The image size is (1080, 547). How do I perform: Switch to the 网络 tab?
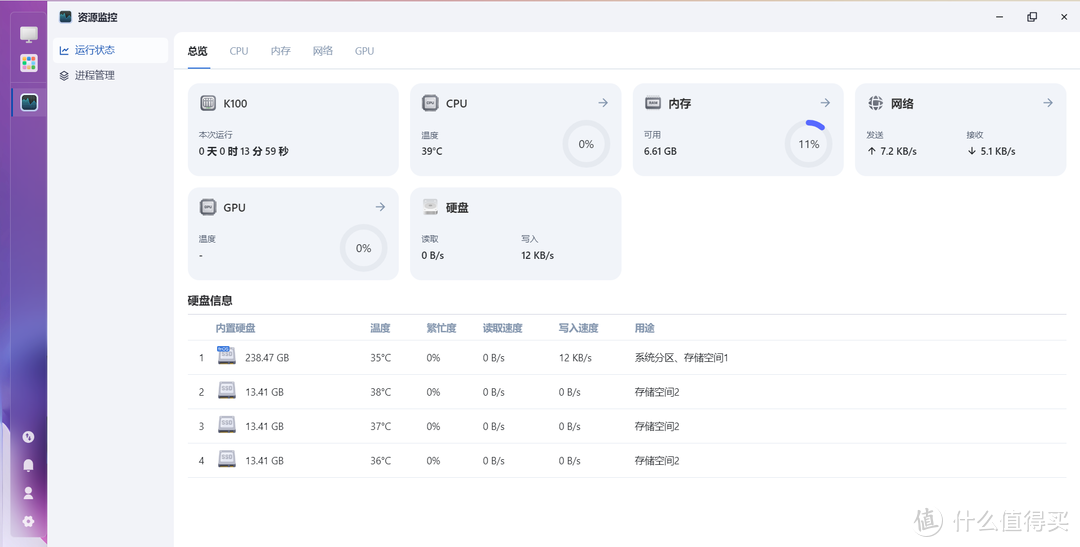322,51
